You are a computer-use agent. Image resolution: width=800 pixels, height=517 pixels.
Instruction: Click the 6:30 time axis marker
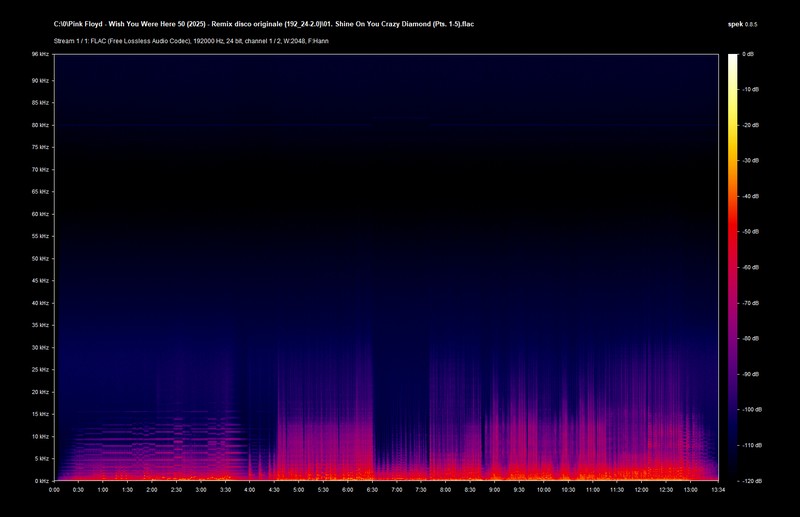[x=372, y=490]
